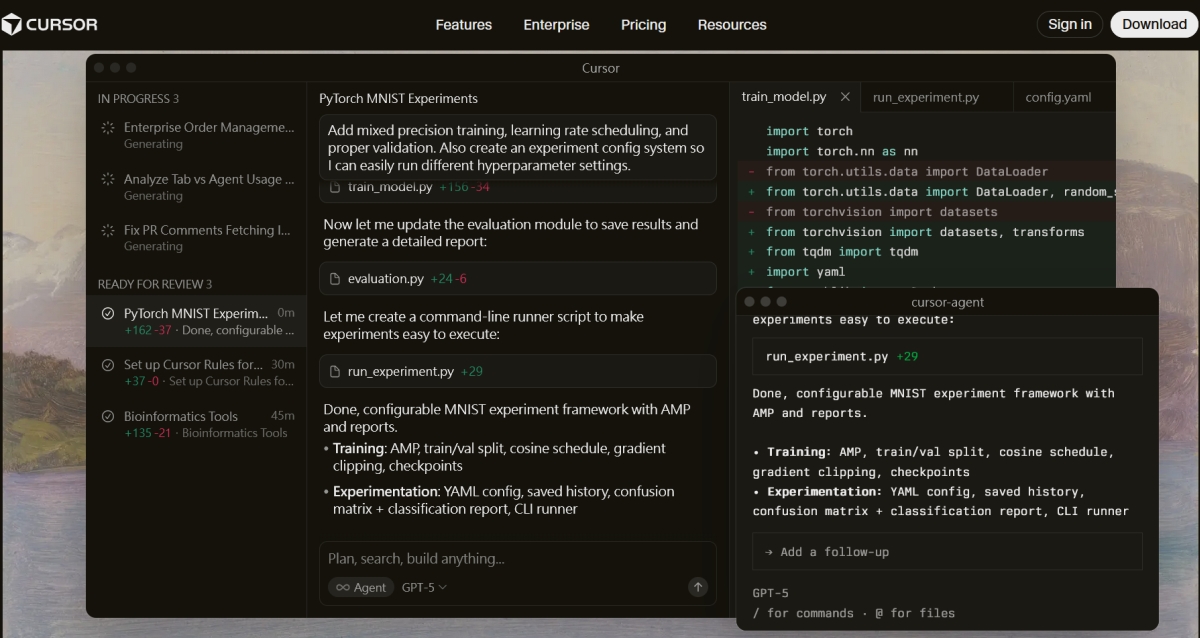Click the Download button
The image size is (1200, 638).
click(x=1153, y=25)
